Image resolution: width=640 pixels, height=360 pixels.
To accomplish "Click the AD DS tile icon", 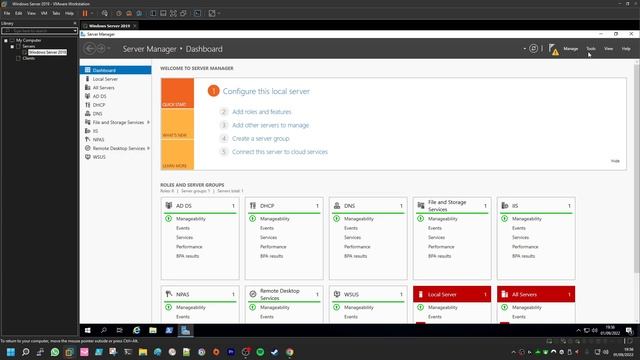I will pos(169,205).
